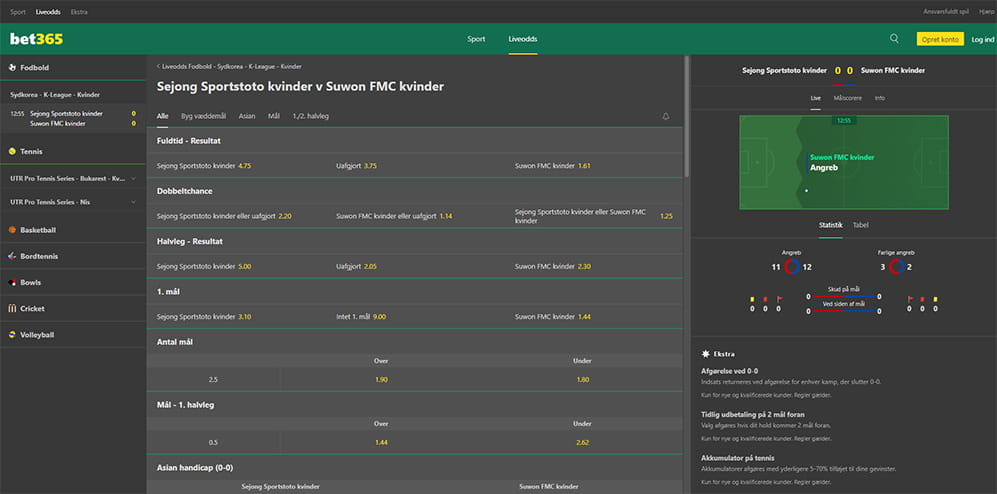
Task: Pick halvleg Uafgjort at 2.05
Action: (x=415, y=266)
